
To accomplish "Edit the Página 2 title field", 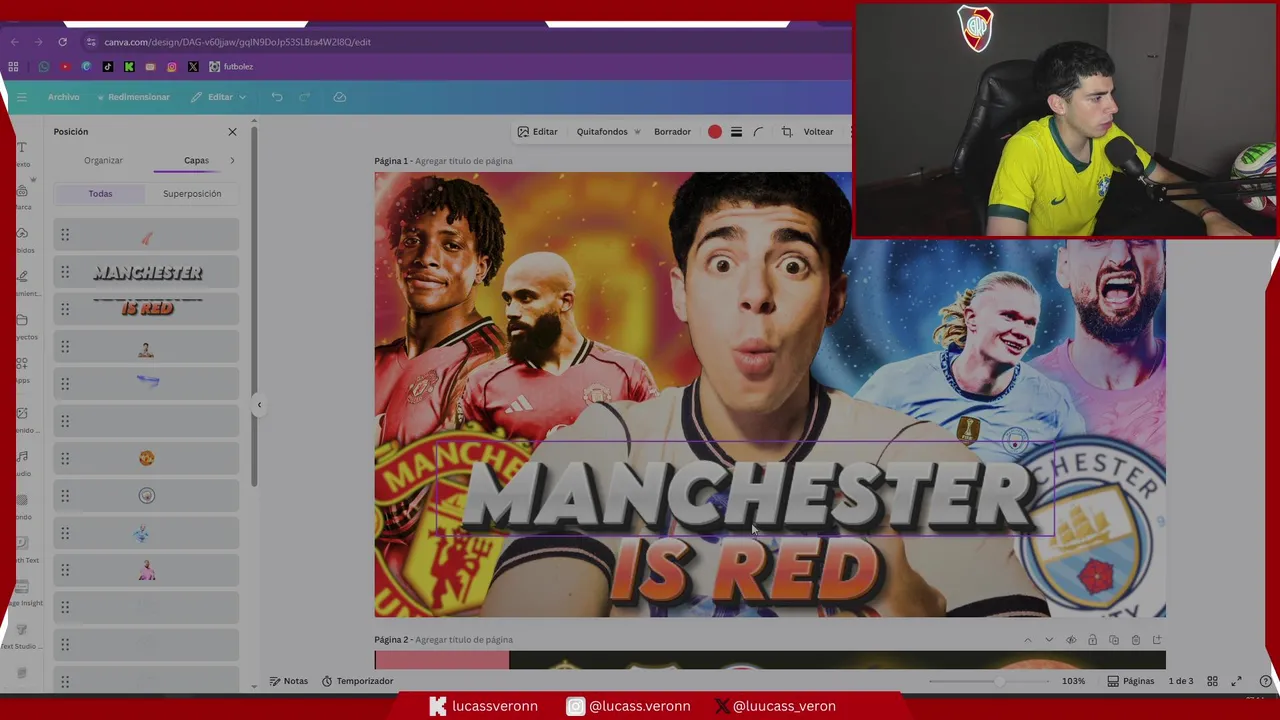I will pyautogui.click(x=463, y=640).
